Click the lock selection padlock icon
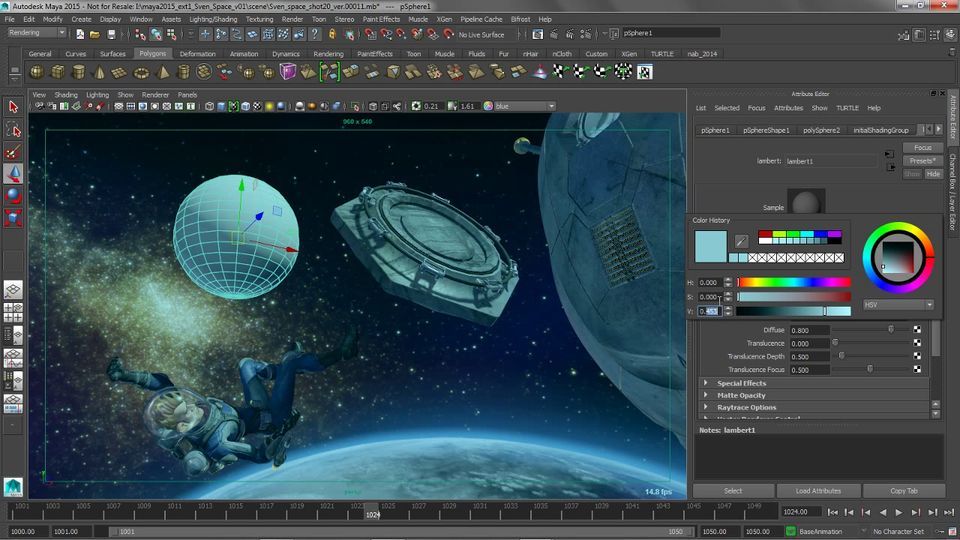Viewport: 960px width, 540px height. click(x=332, y=34)
